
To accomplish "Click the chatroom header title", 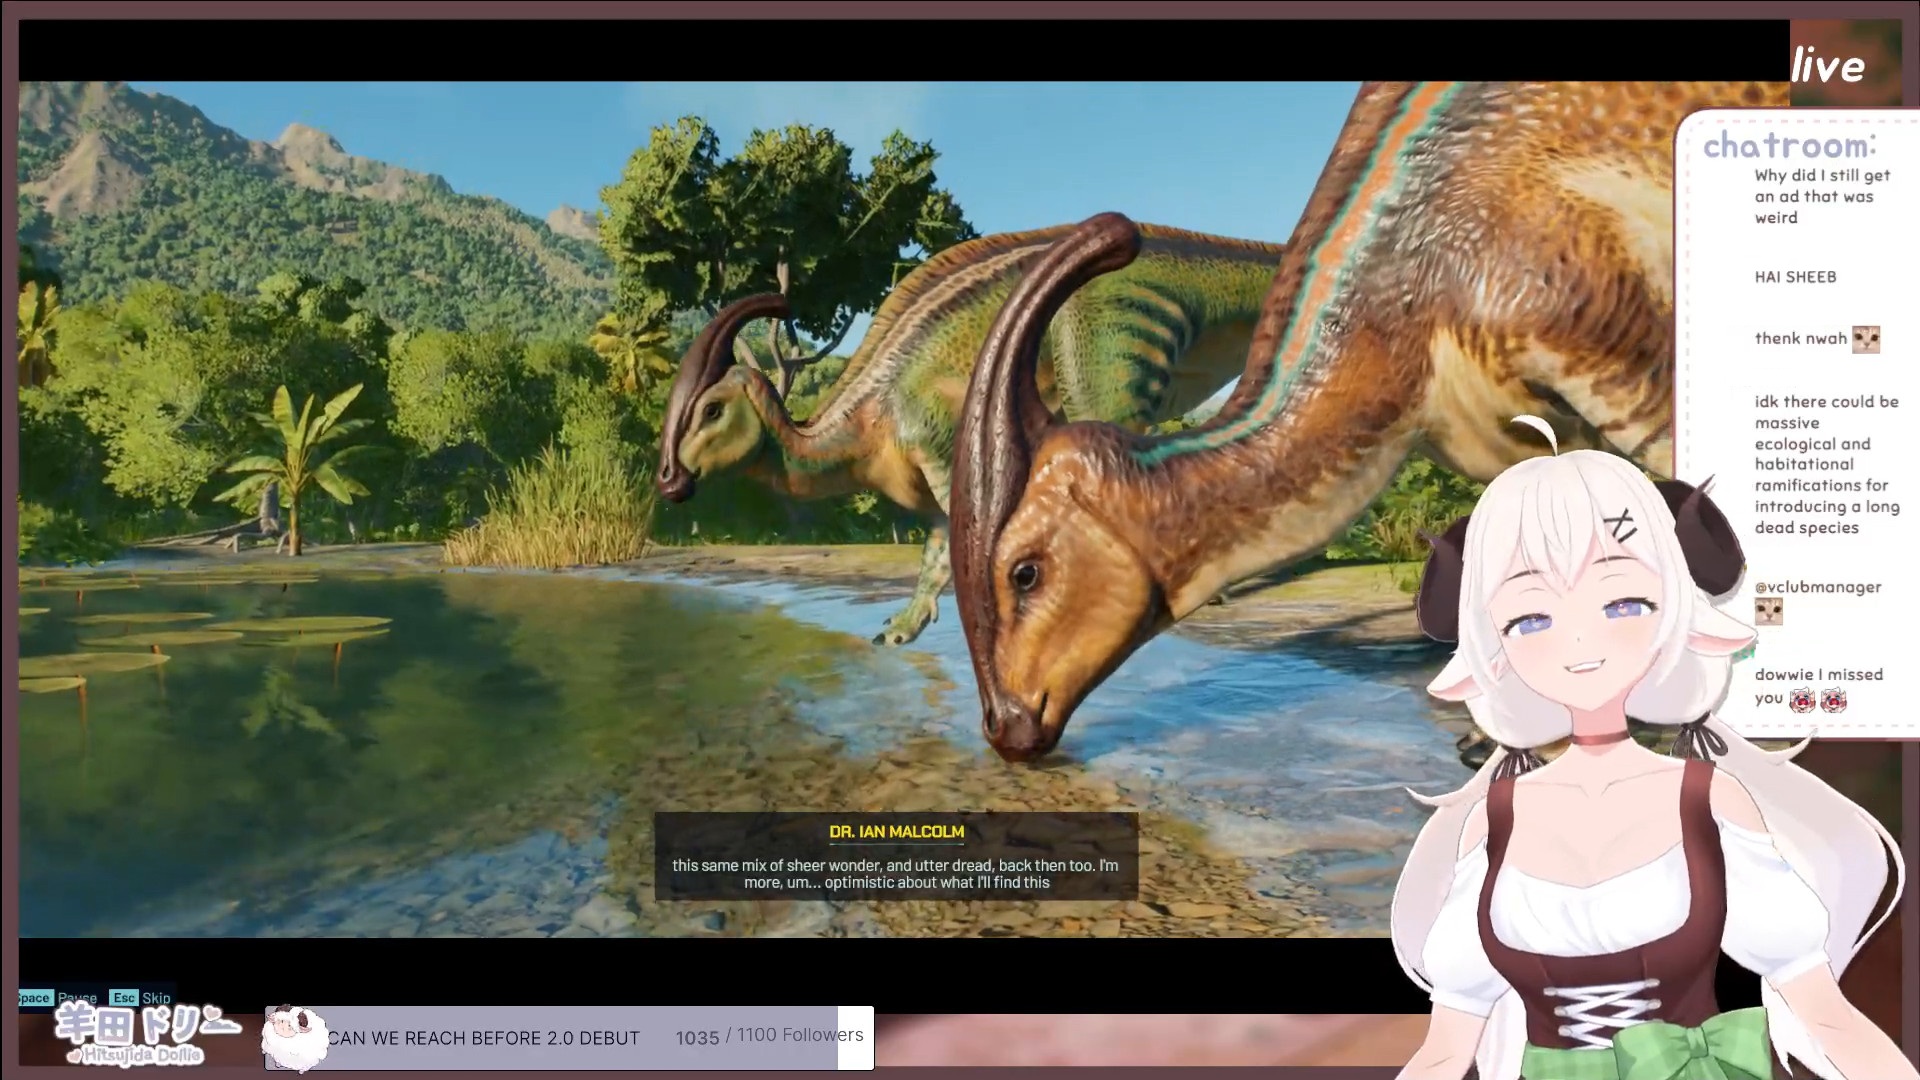I will click(x=1789, y=146).
